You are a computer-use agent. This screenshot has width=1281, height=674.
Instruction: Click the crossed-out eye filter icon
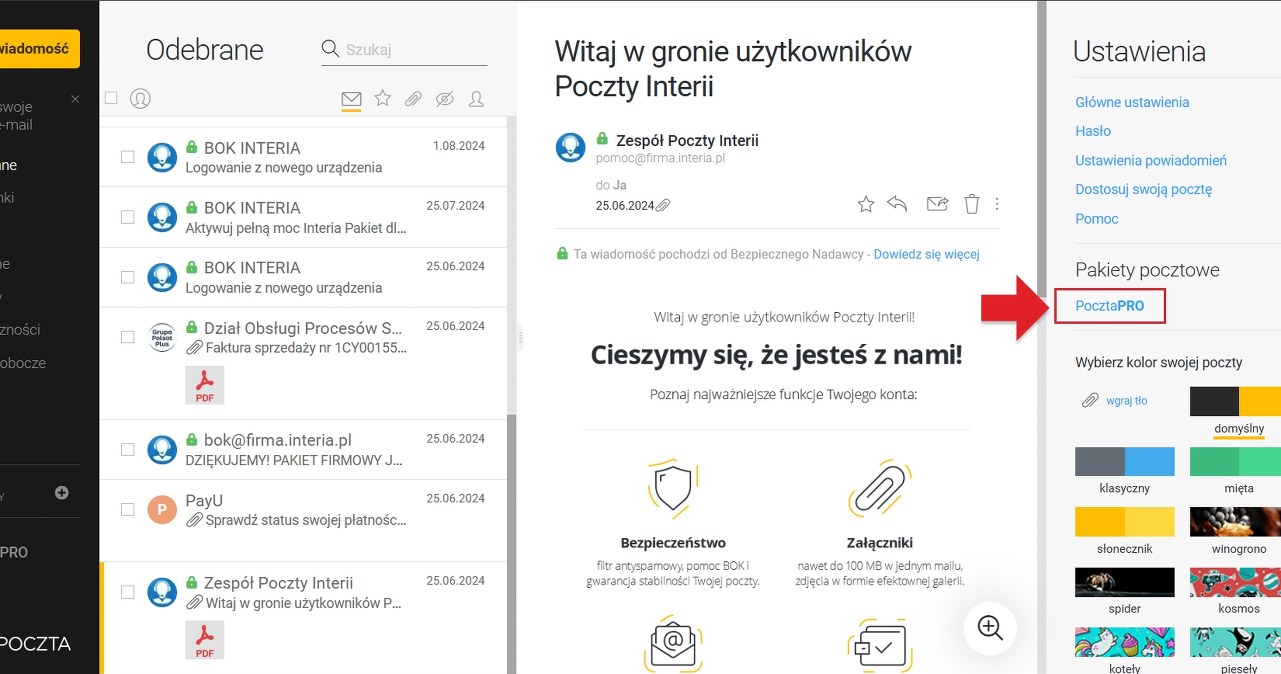click(445, 98)
